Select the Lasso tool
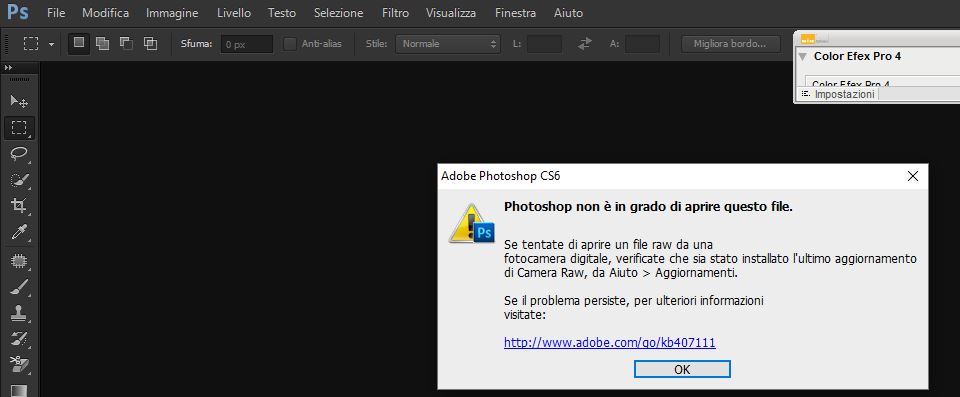 coord(19,154)
